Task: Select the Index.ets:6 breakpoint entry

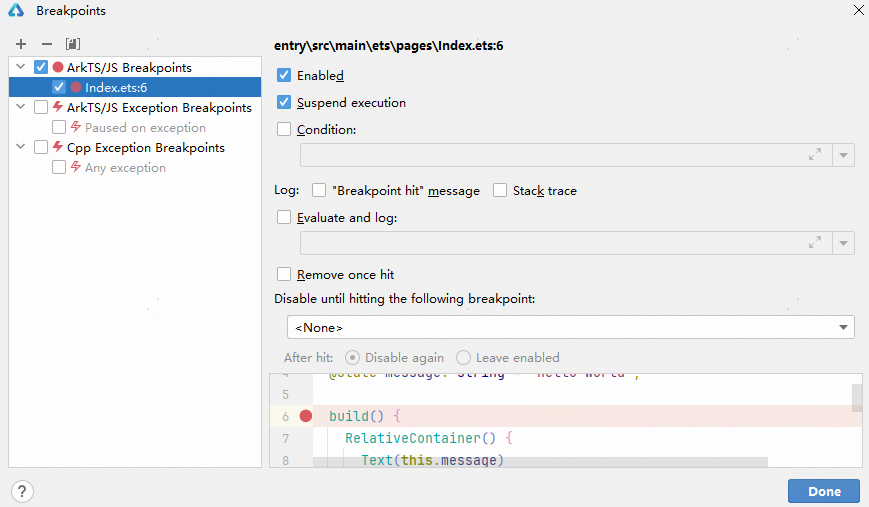Action: pos(116,88)
